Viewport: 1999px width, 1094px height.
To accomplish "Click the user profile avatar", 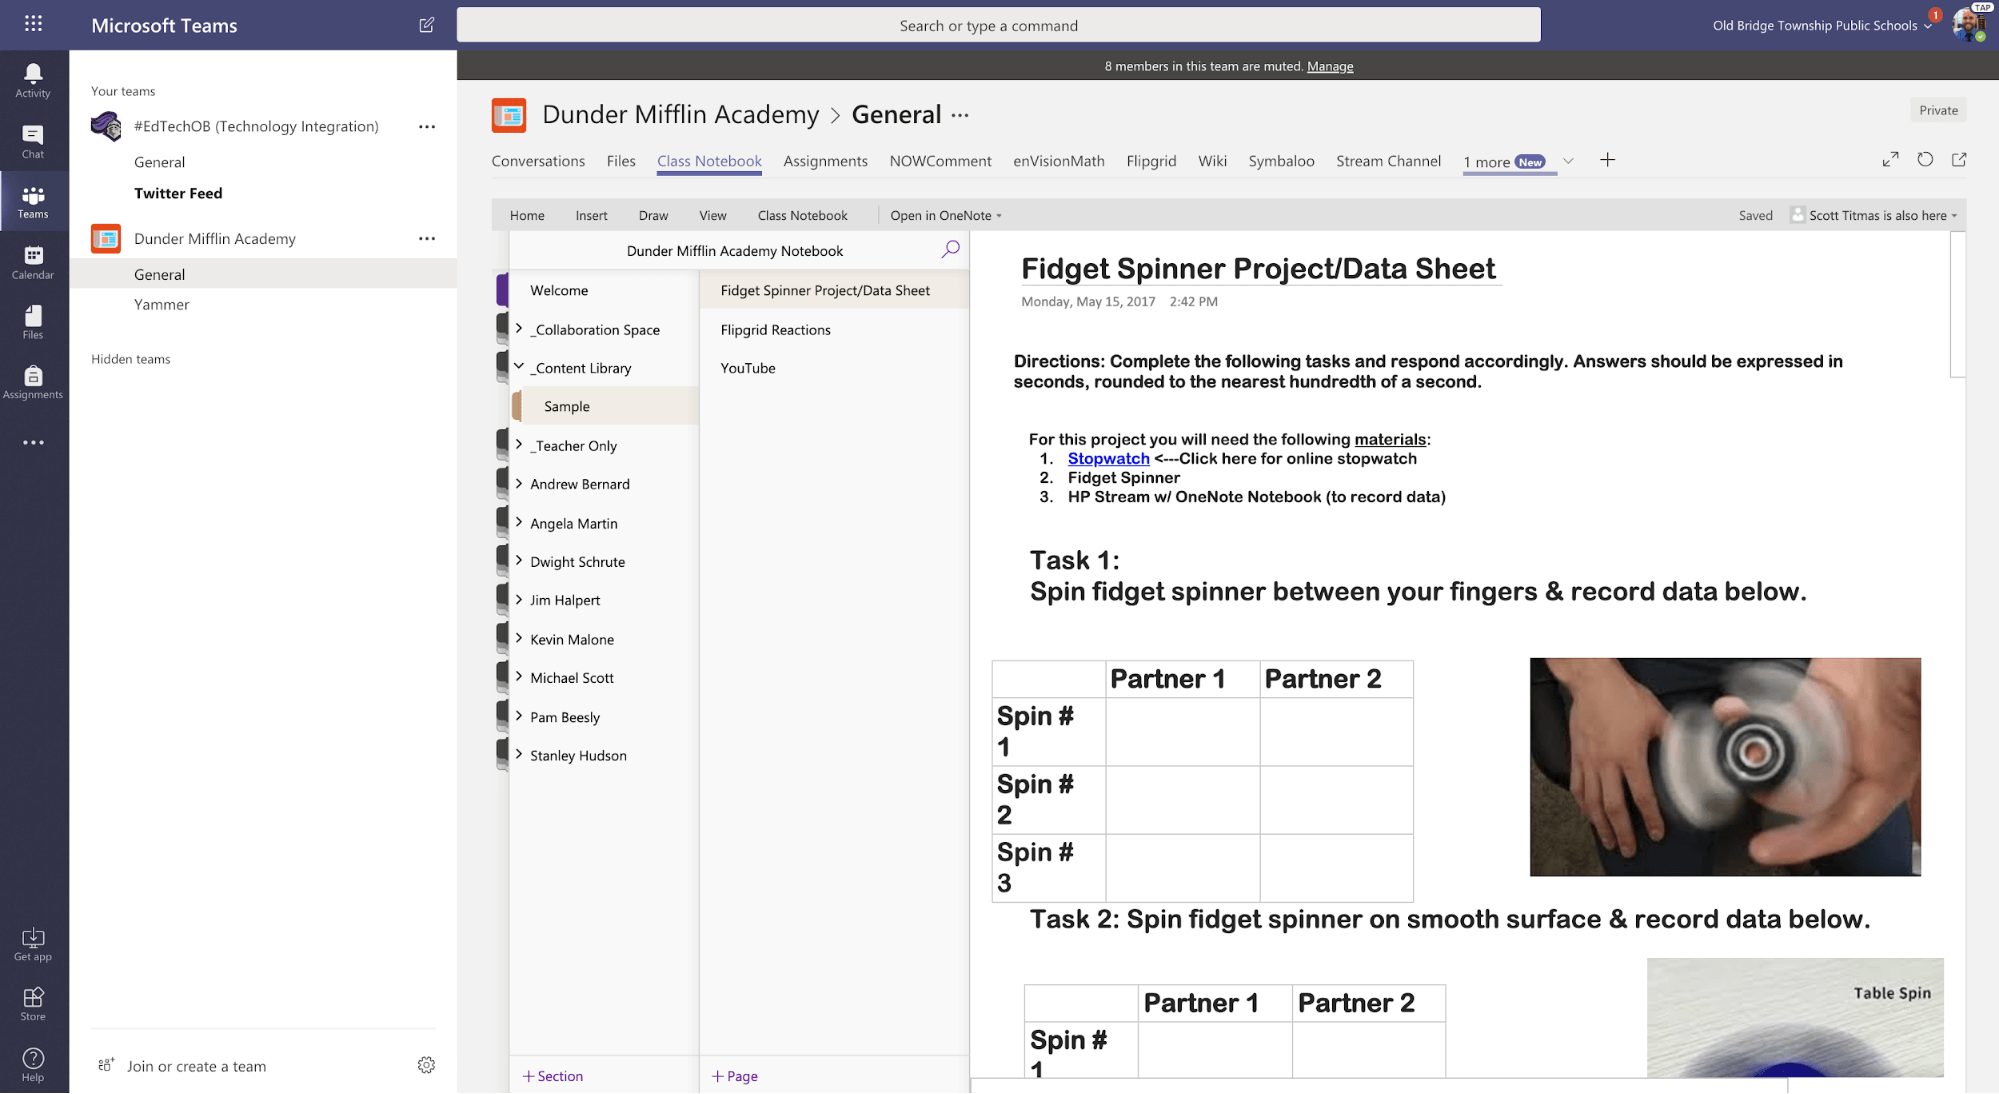I will coord(1969,24).
